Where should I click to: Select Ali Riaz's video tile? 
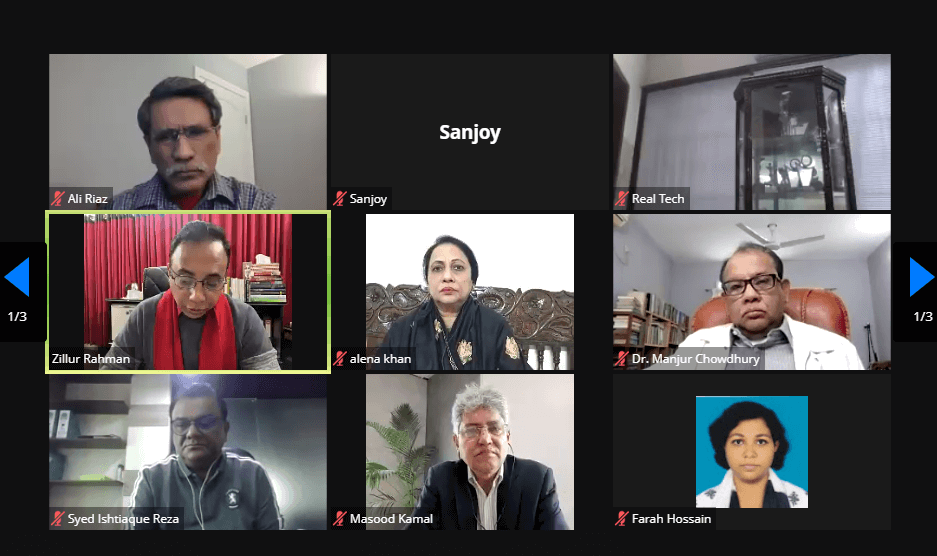188,132
